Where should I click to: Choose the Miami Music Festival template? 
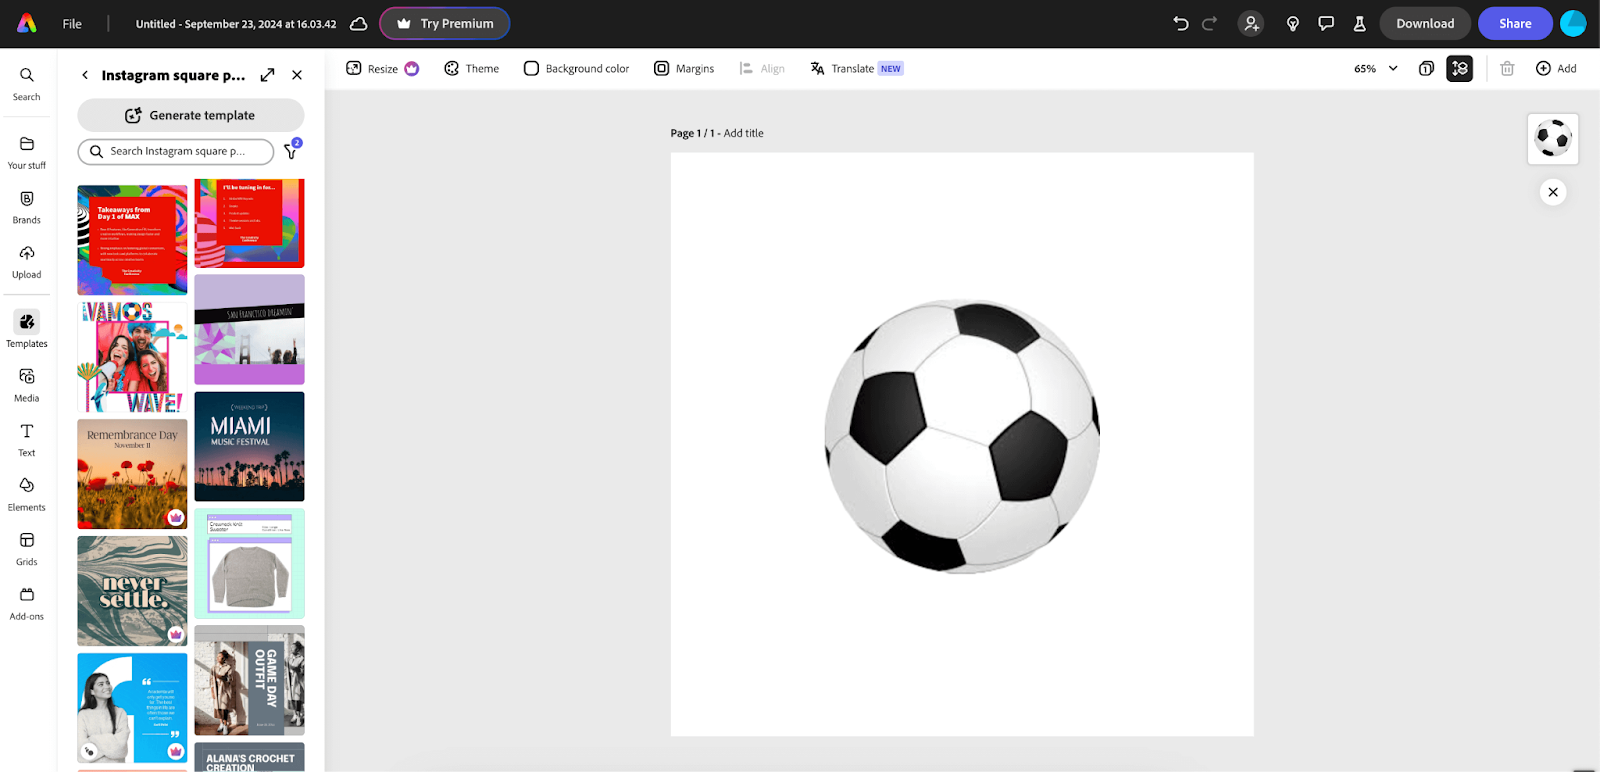click(x=249, y=447)
